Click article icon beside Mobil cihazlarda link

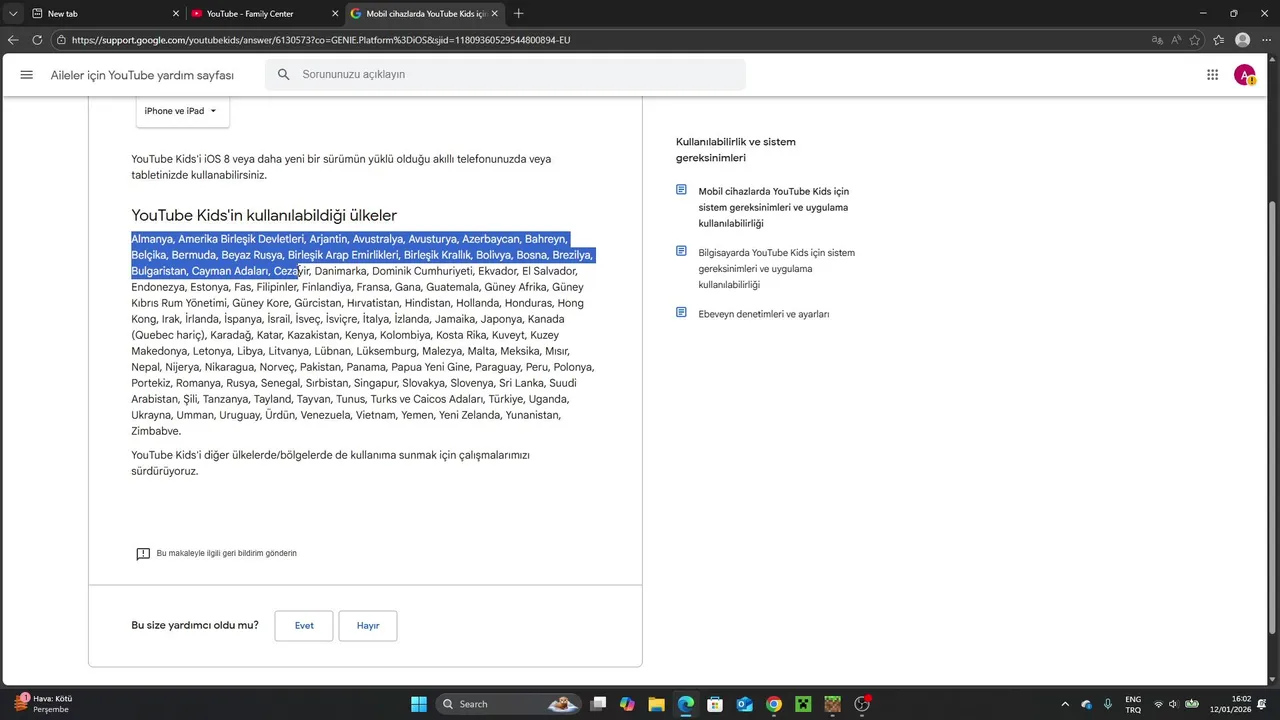(x=681, y=190)
